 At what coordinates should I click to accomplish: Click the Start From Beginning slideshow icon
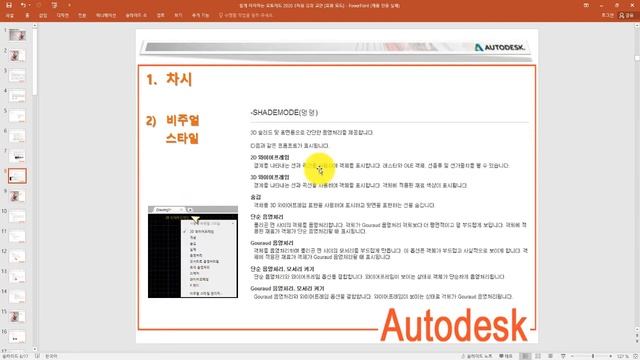pyautogui.click(x=54, y=5)
